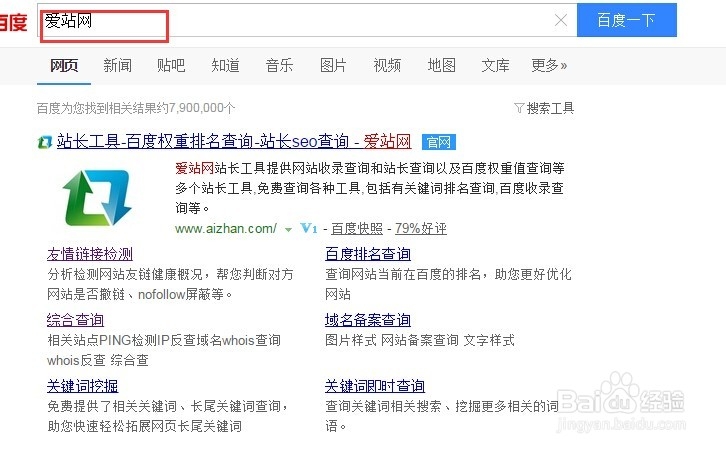Switch to the 图片 tab
This screenshot has height=449, width=726.
point(333,65)
